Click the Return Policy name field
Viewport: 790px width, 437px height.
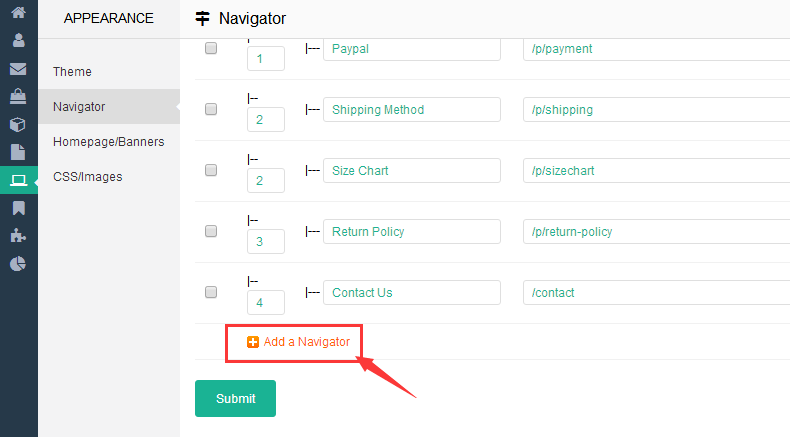[x=411, y=232]
